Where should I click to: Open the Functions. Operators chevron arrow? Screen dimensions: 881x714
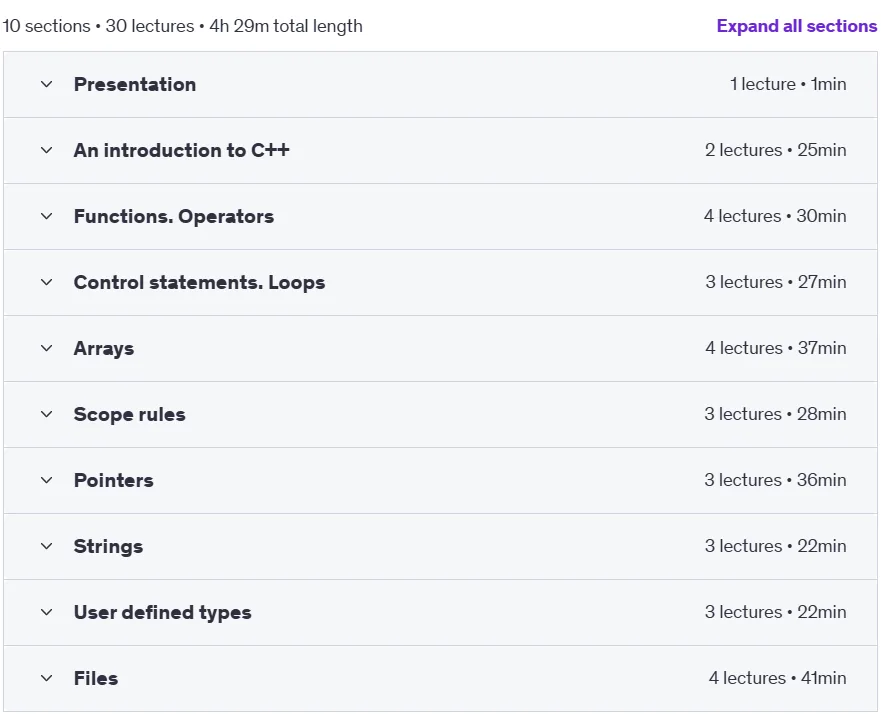[x=47, y=216]
